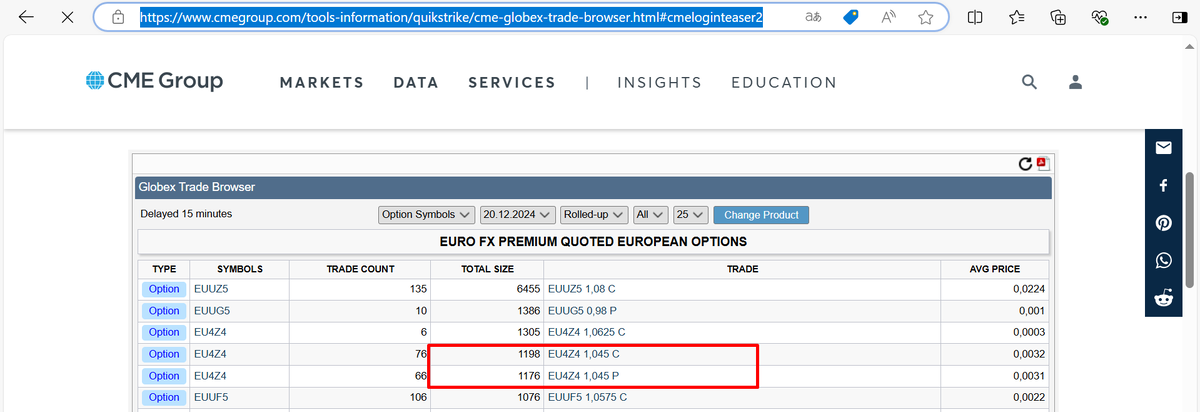Image resolution: width=1200 pixels, height=412 pixels.
Task: Click the Change Product button
Action: tap(761, 215)
